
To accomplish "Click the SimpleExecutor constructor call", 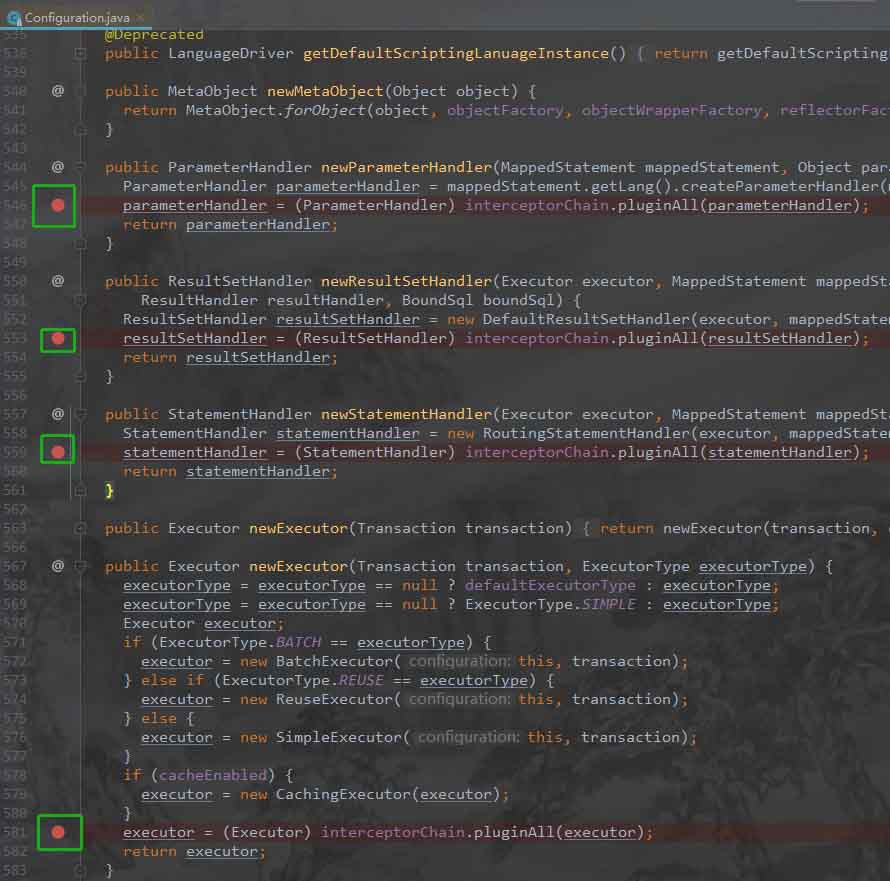I will [338, 737].
